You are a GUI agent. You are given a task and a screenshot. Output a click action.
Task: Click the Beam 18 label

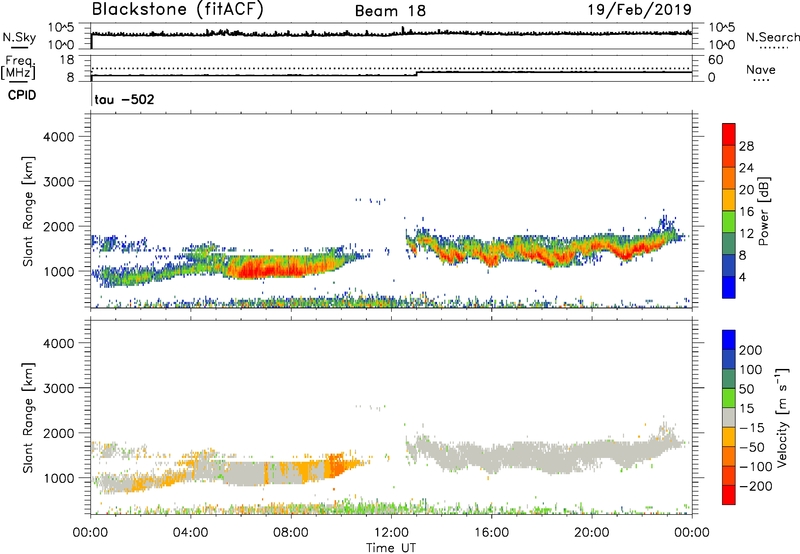click(390, 11)
